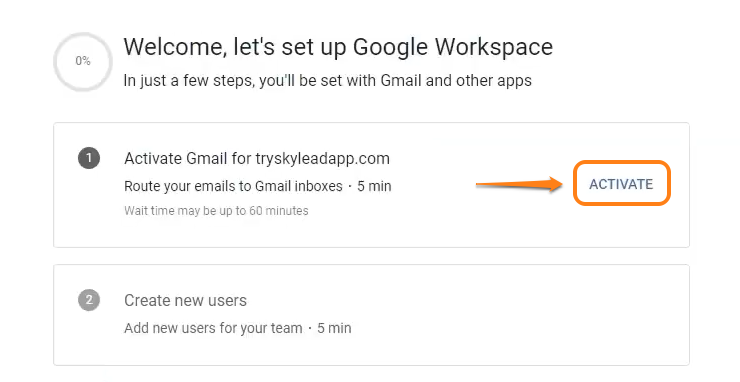The image size is (740, 382).
Task: Click 'Gmail and other apps' in subtitle
Action: pos(456,81)
